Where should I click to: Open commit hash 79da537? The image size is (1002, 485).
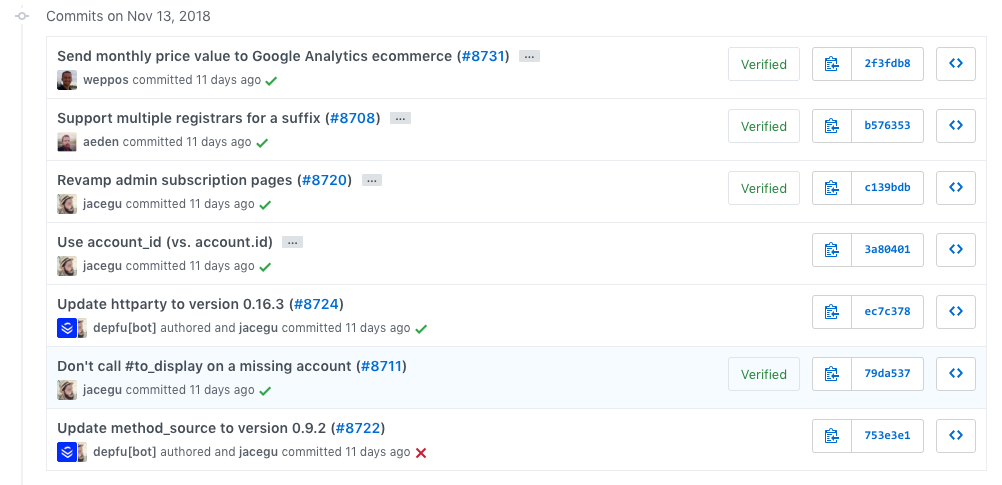887,374
